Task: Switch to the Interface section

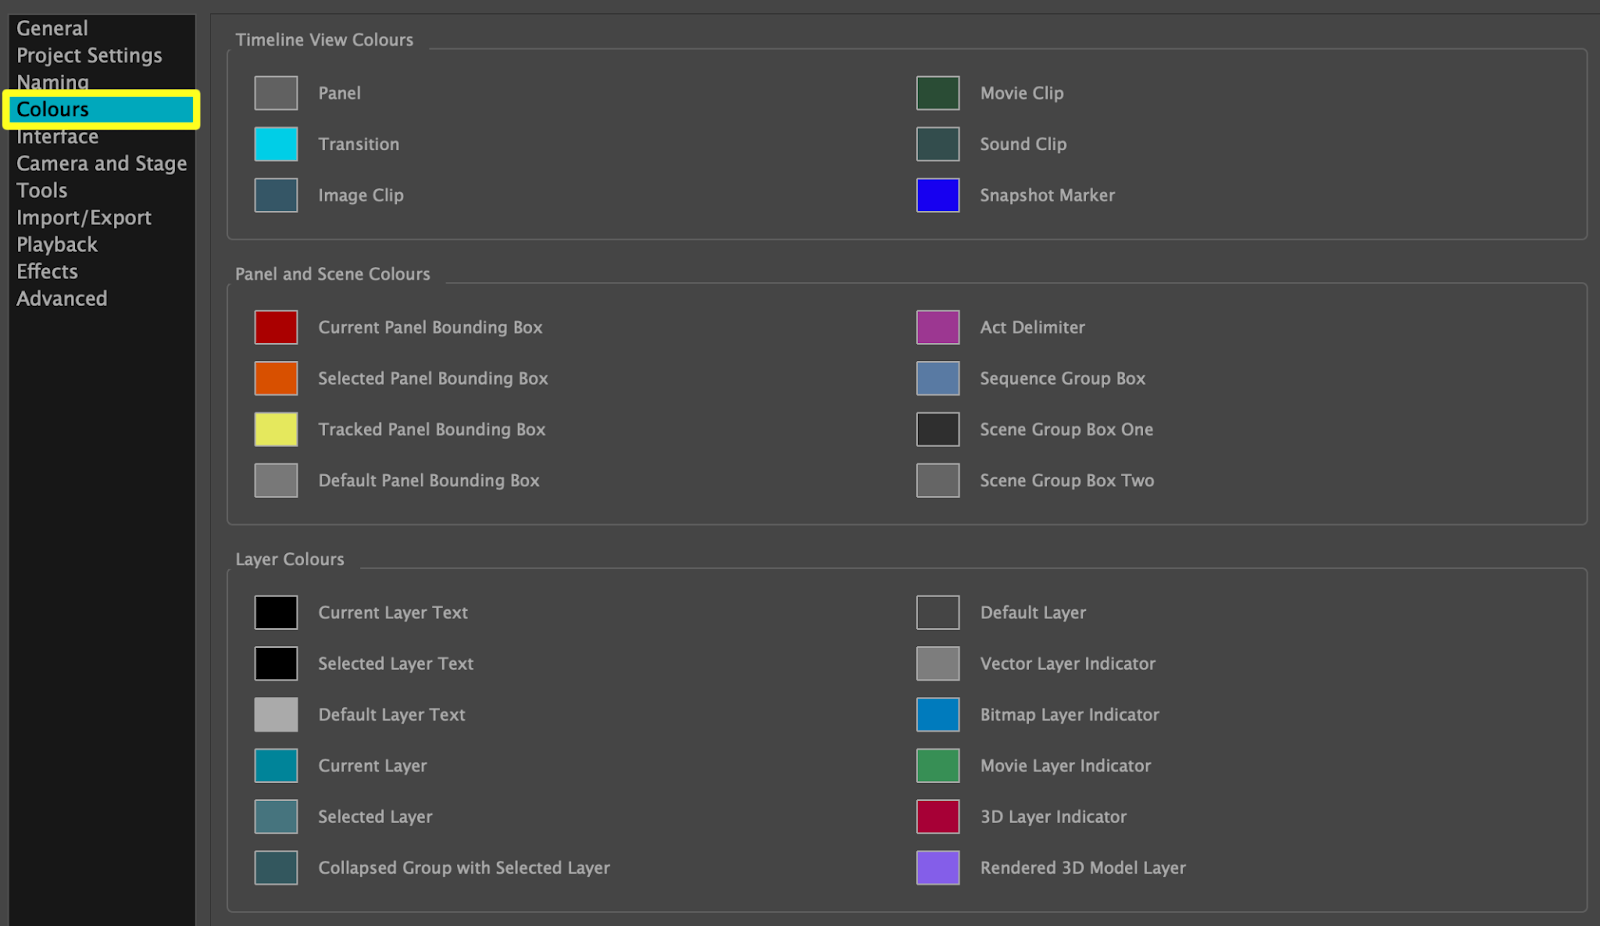Action: (x=57, y=136)
